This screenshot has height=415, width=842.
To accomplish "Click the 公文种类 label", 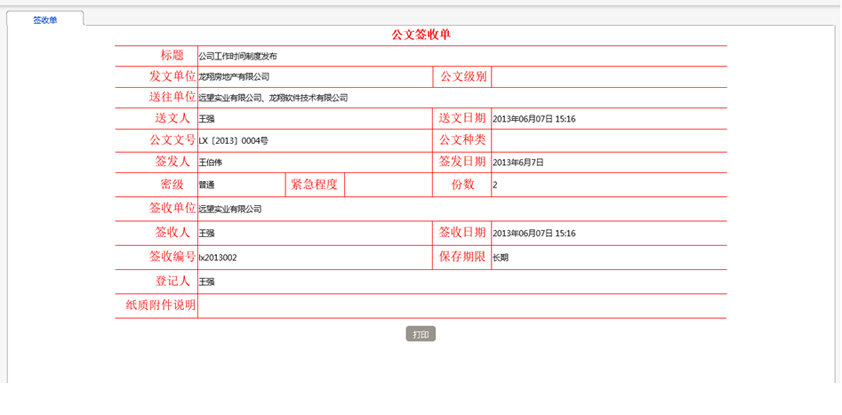I will [x=462, y=140].
